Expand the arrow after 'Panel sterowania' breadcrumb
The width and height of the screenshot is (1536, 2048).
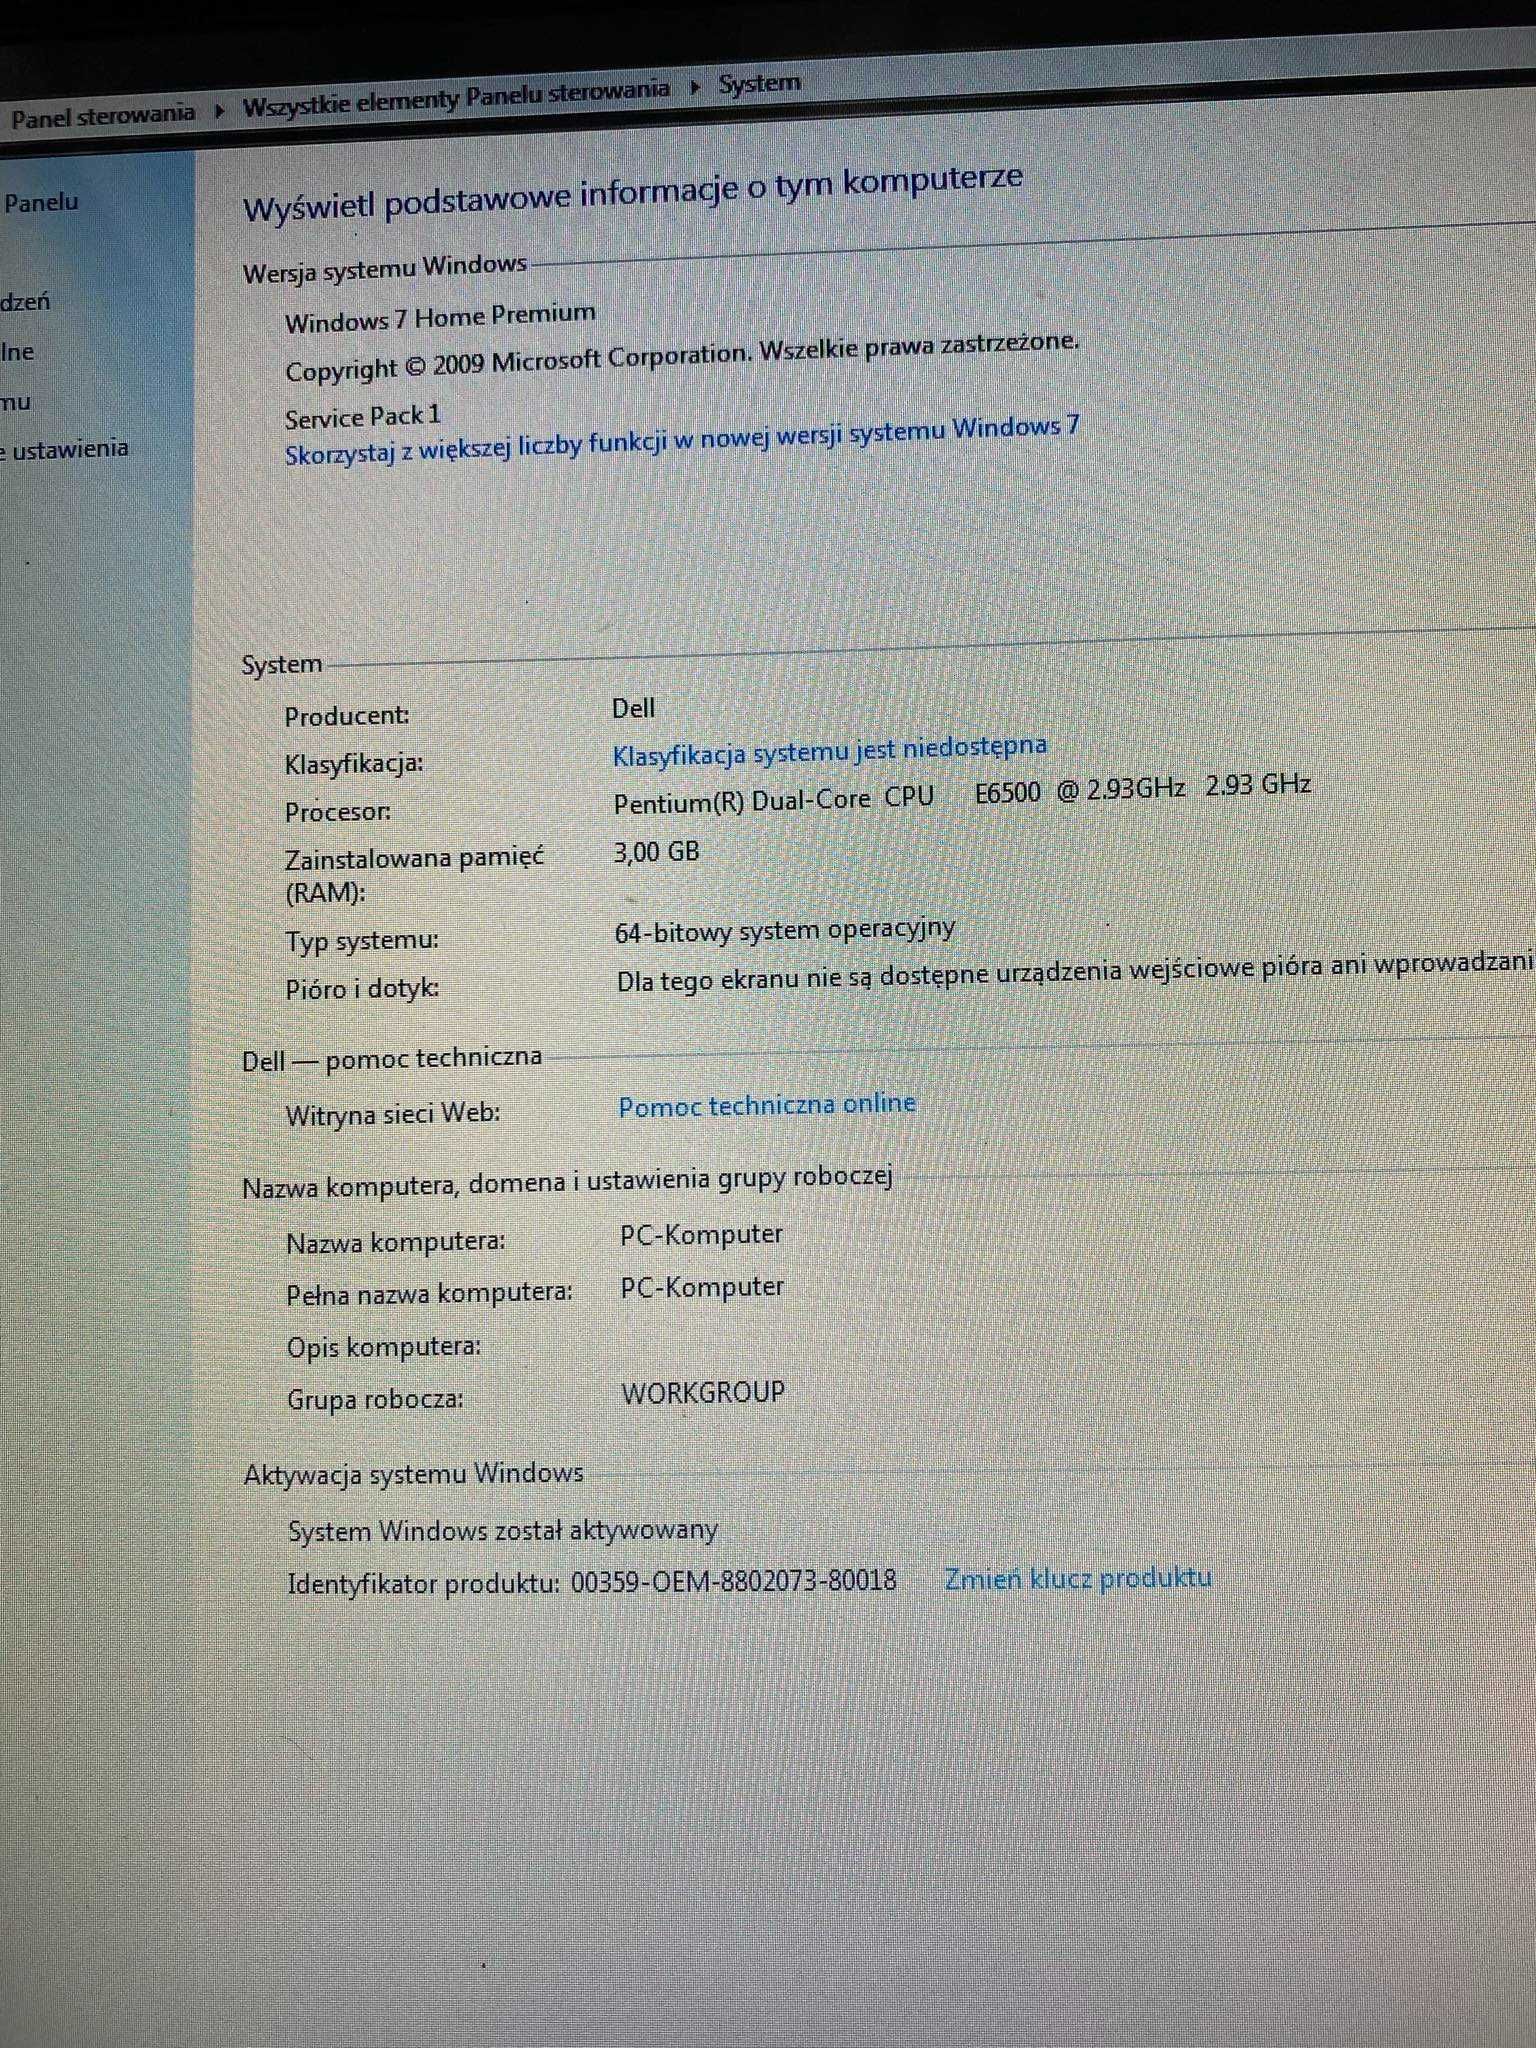click(219, 110)
